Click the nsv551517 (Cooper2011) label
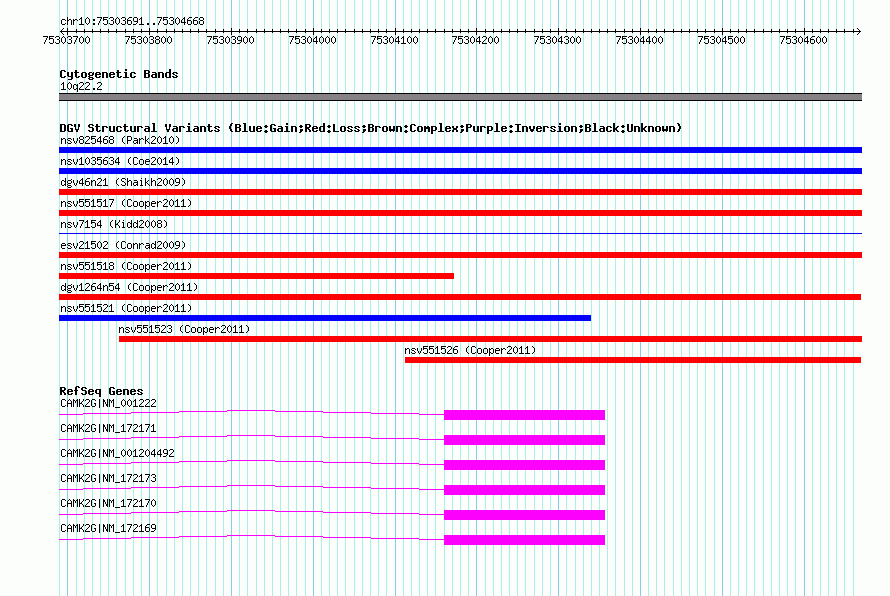The image size is (890, 596). (x=126, y=203)
